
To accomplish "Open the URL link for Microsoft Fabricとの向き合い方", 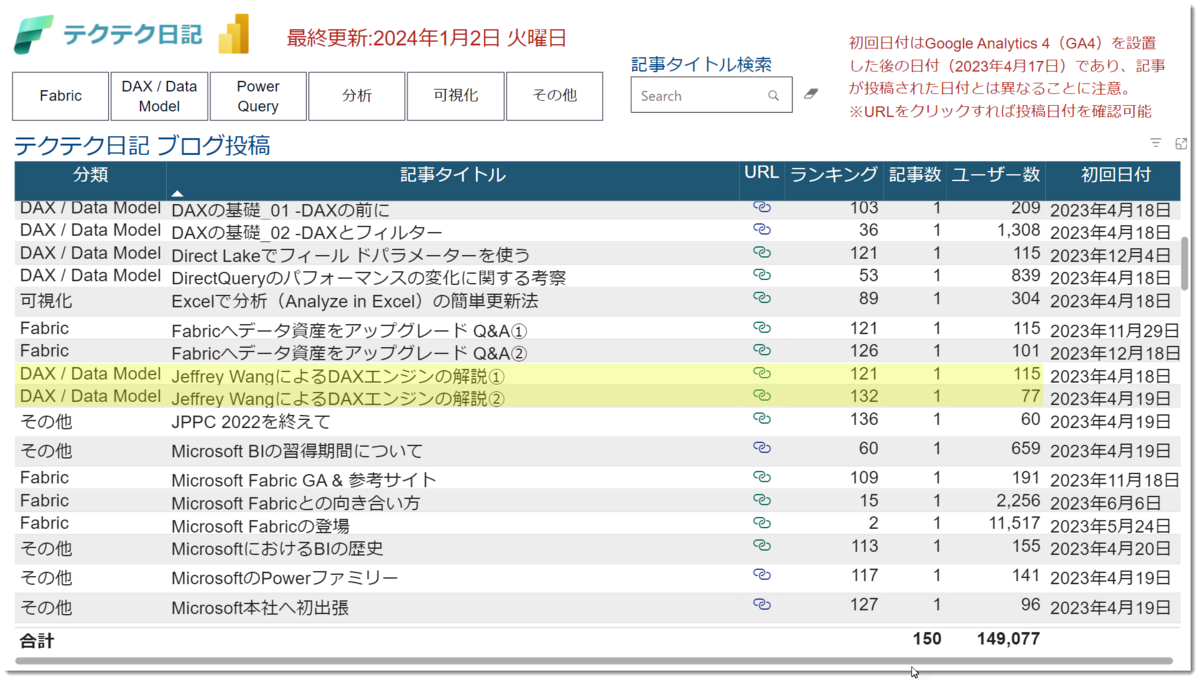I will pos(762,500).
